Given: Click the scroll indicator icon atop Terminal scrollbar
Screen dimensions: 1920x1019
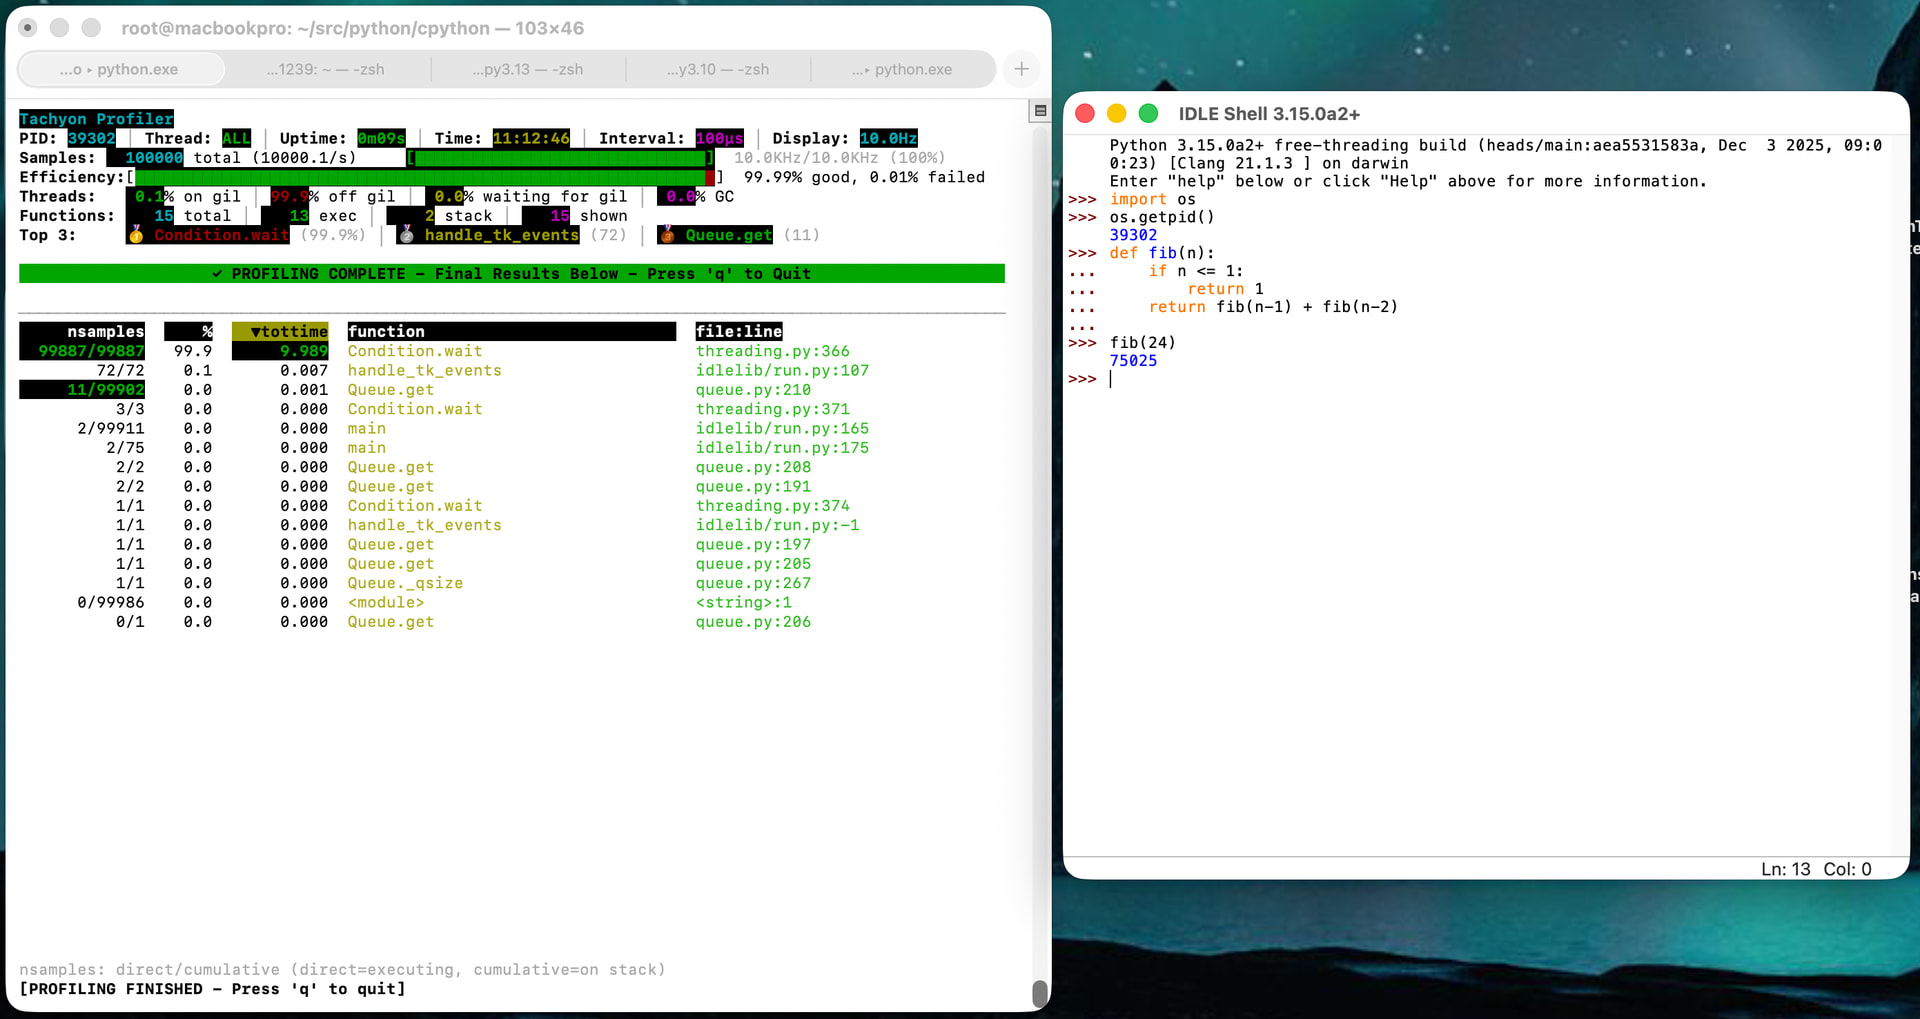Looking at the screenshot, I should click(x=1040, y=111).
